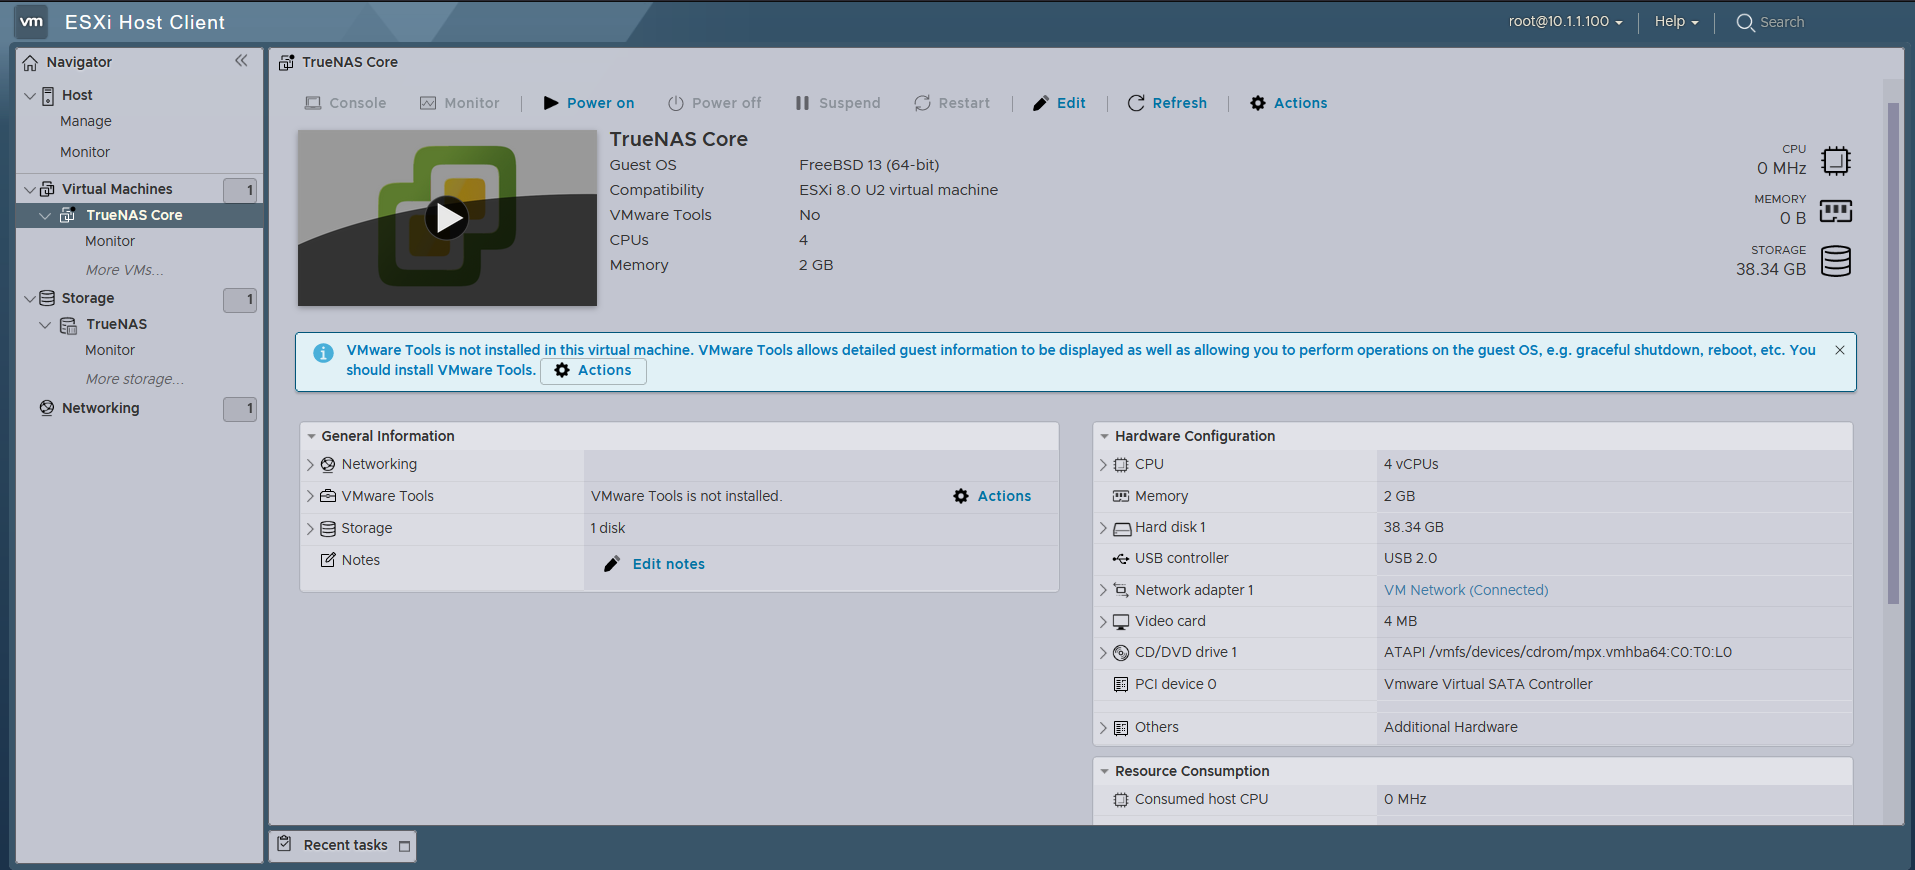The height and width of the screenshot is (870, 1915).
Task: Expand the Storage row in General Information
Action: pyautogui.click(x=310, y=529)
